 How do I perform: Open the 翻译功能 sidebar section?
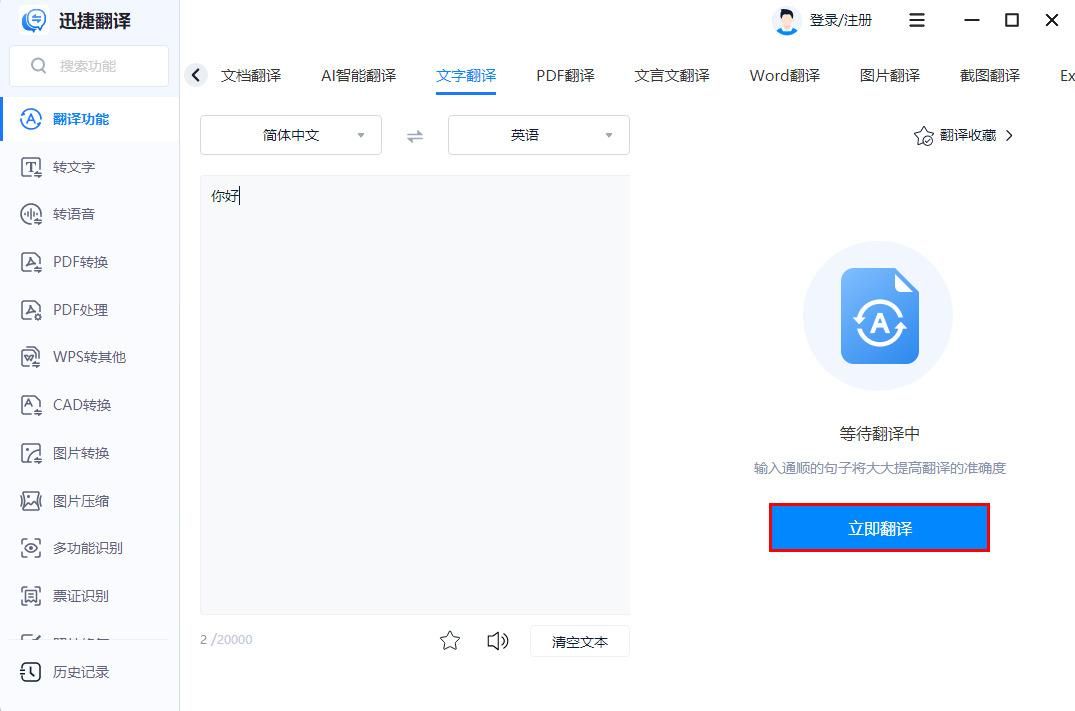click(x=89, y=119)
